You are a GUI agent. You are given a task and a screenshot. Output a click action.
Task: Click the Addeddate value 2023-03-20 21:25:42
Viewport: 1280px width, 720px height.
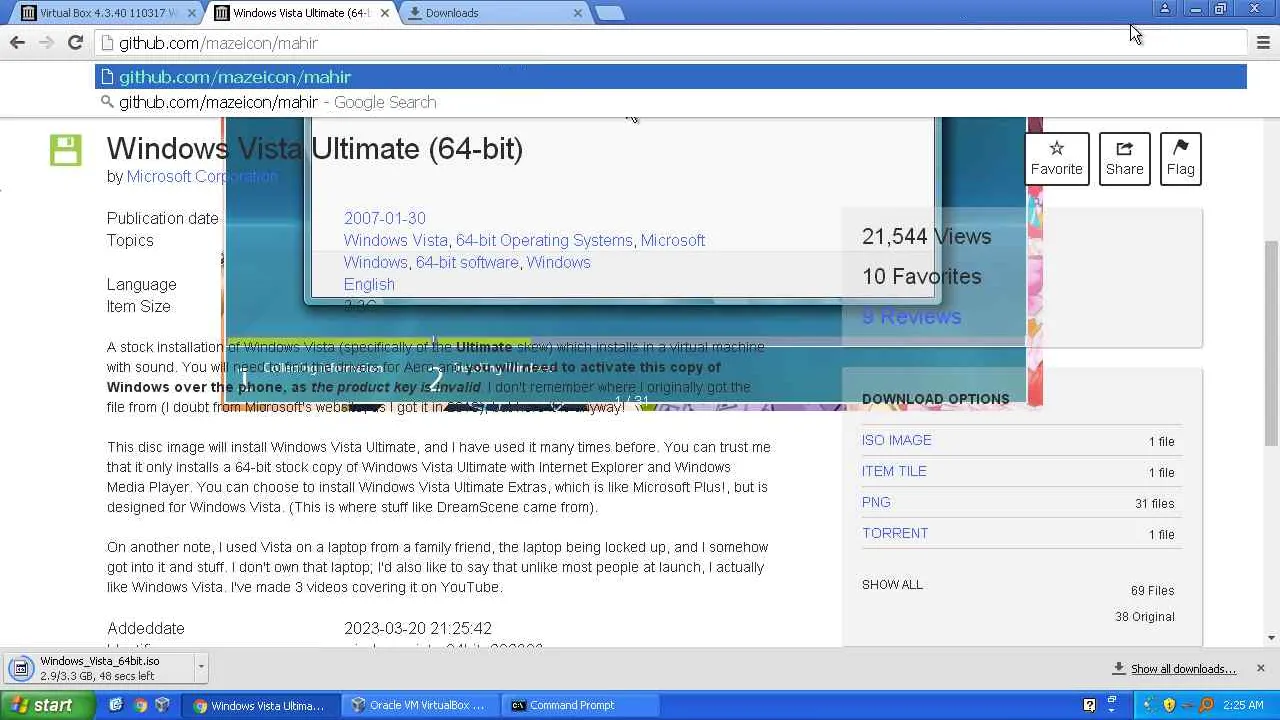tap(418, 628)
